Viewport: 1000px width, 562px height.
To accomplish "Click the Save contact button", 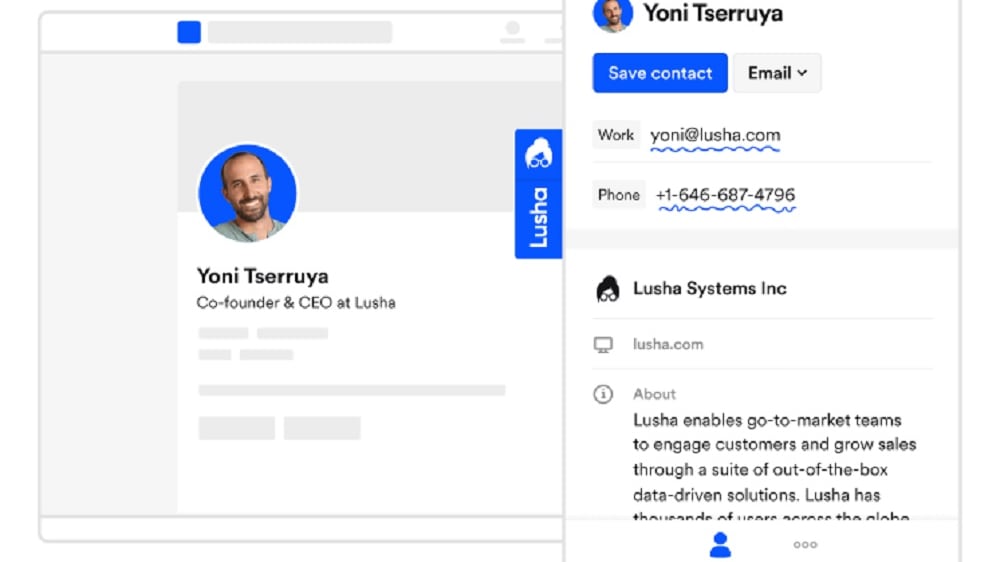I will point(659,73).
